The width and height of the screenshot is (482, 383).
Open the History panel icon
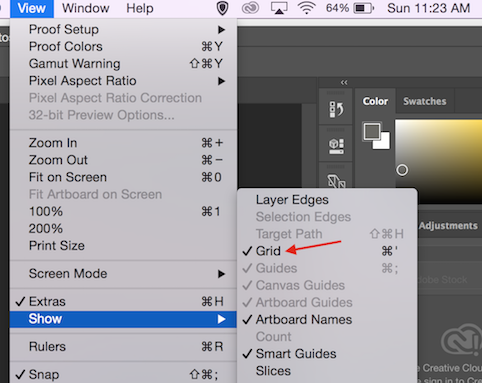click(x=336, y=109)
